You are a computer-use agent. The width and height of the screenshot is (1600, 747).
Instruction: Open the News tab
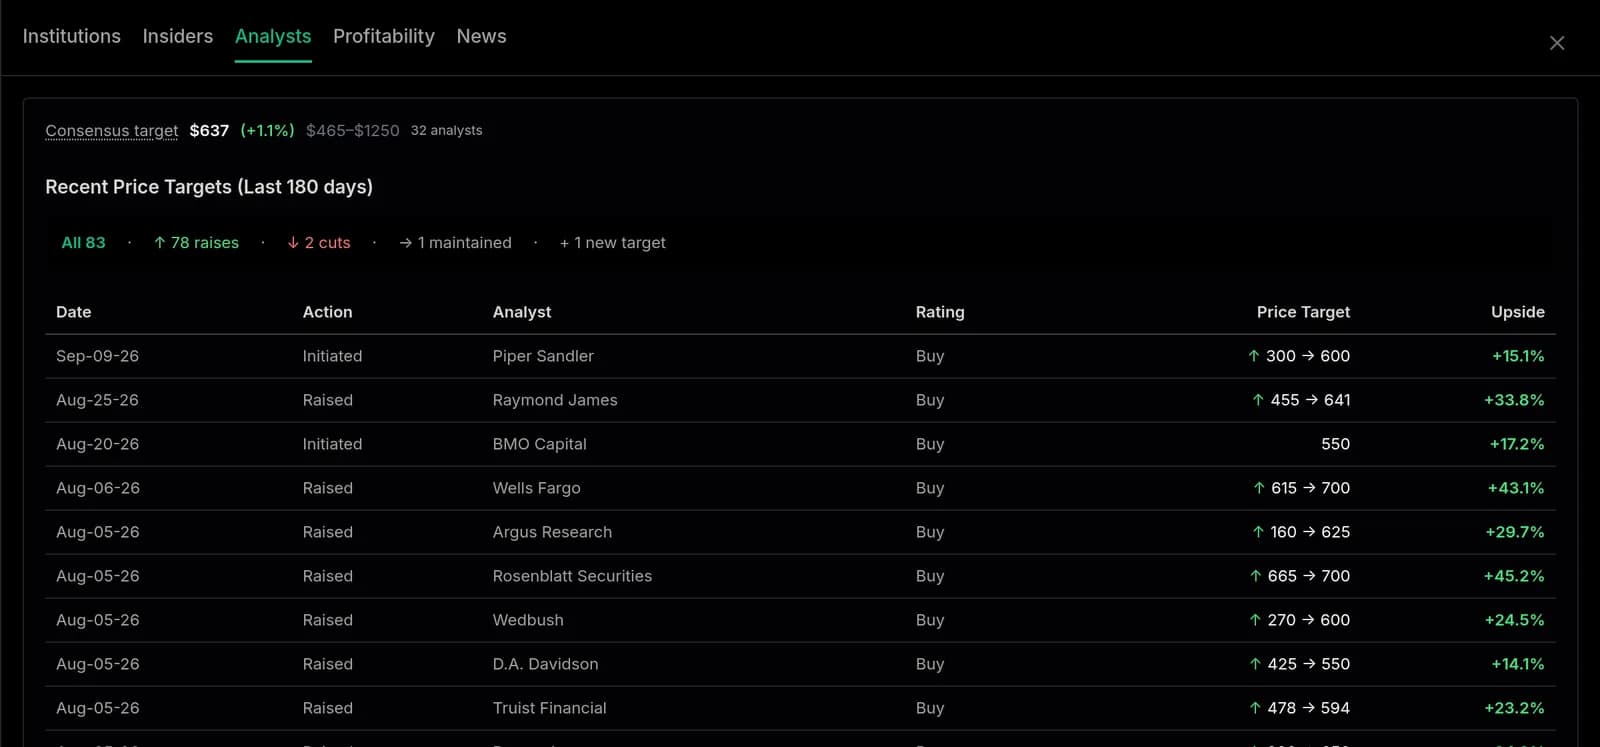pos(481,36)
